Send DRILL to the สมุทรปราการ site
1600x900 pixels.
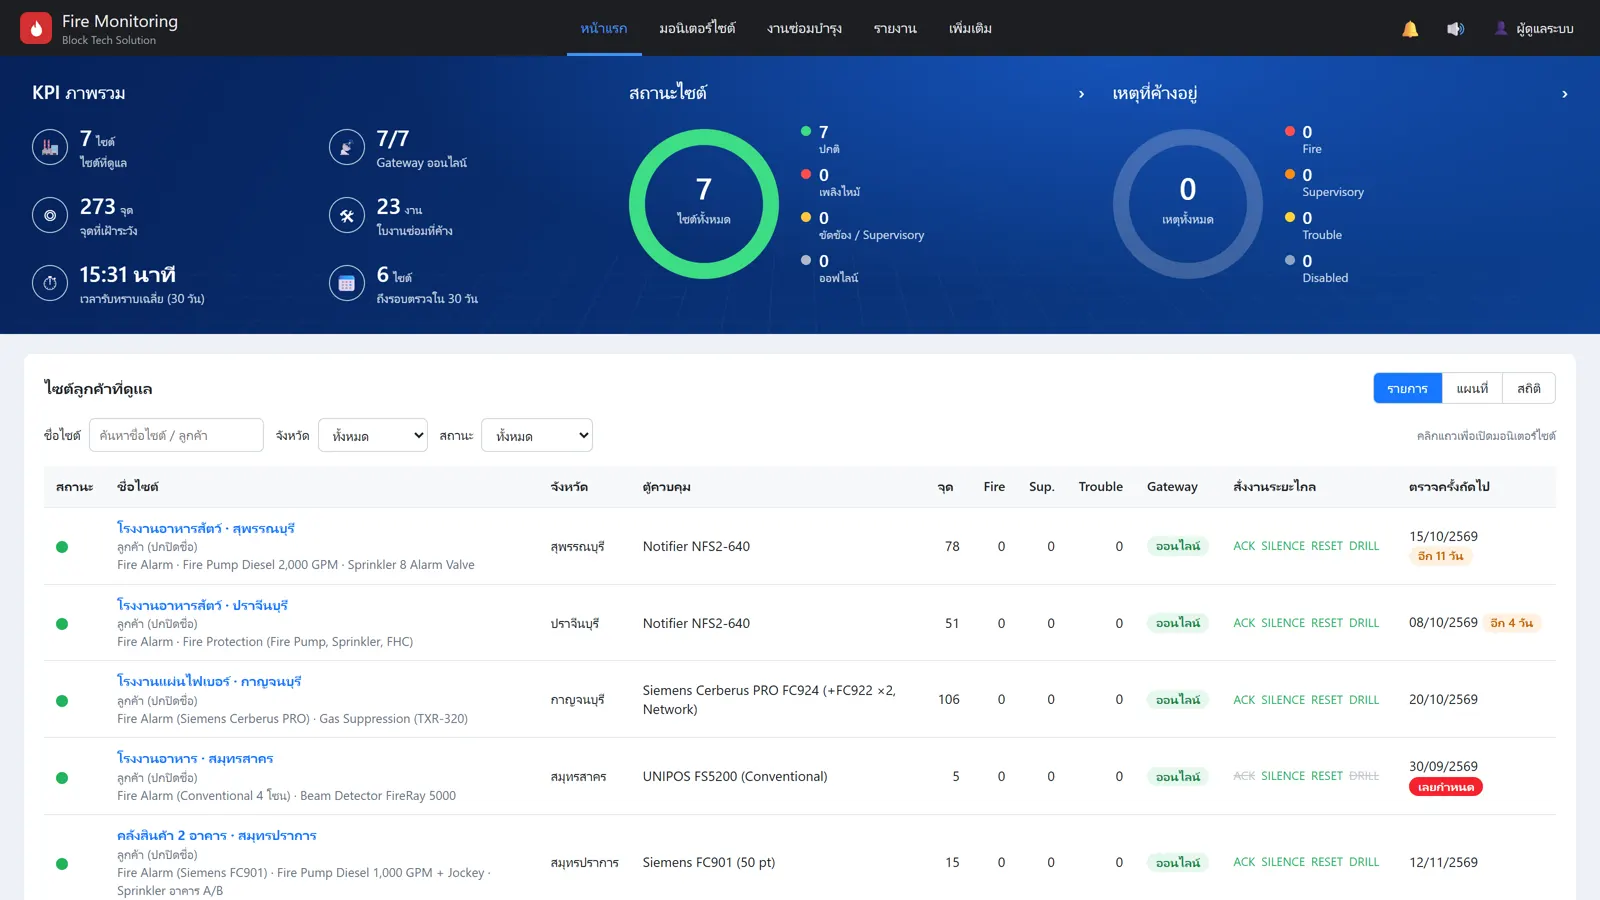click(x=1364, y=862)
